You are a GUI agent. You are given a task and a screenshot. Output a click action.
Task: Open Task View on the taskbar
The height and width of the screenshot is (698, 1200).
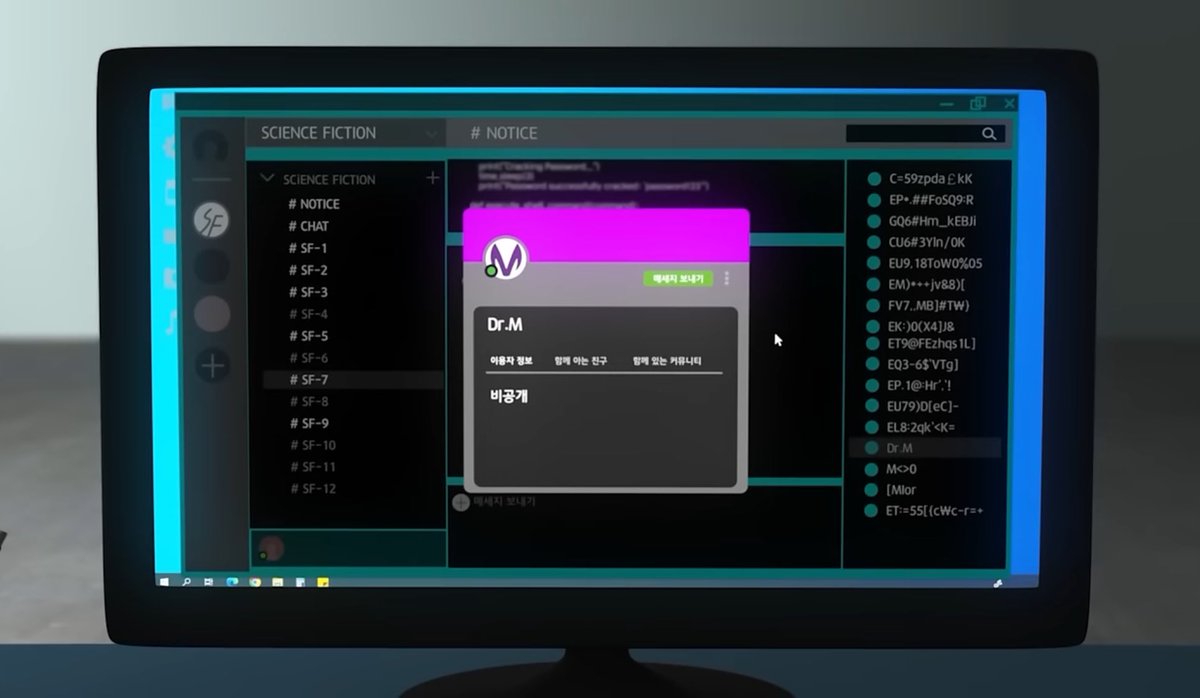click(x=210, y=582)
